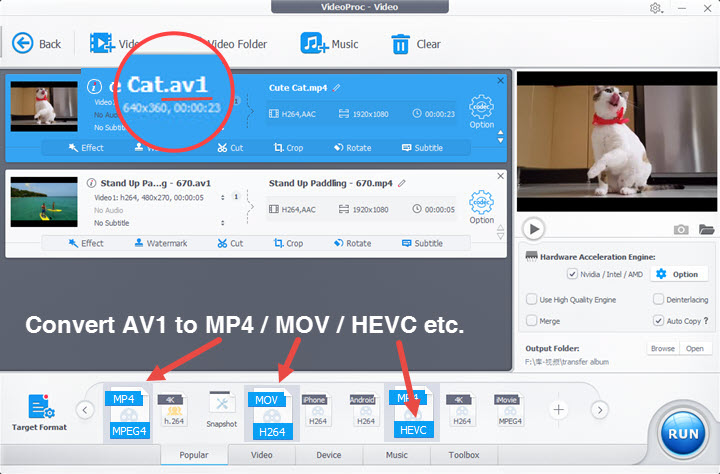Enable Use High Quality Engine
Viewport: 720px width, 474px height.
(531, 299)
